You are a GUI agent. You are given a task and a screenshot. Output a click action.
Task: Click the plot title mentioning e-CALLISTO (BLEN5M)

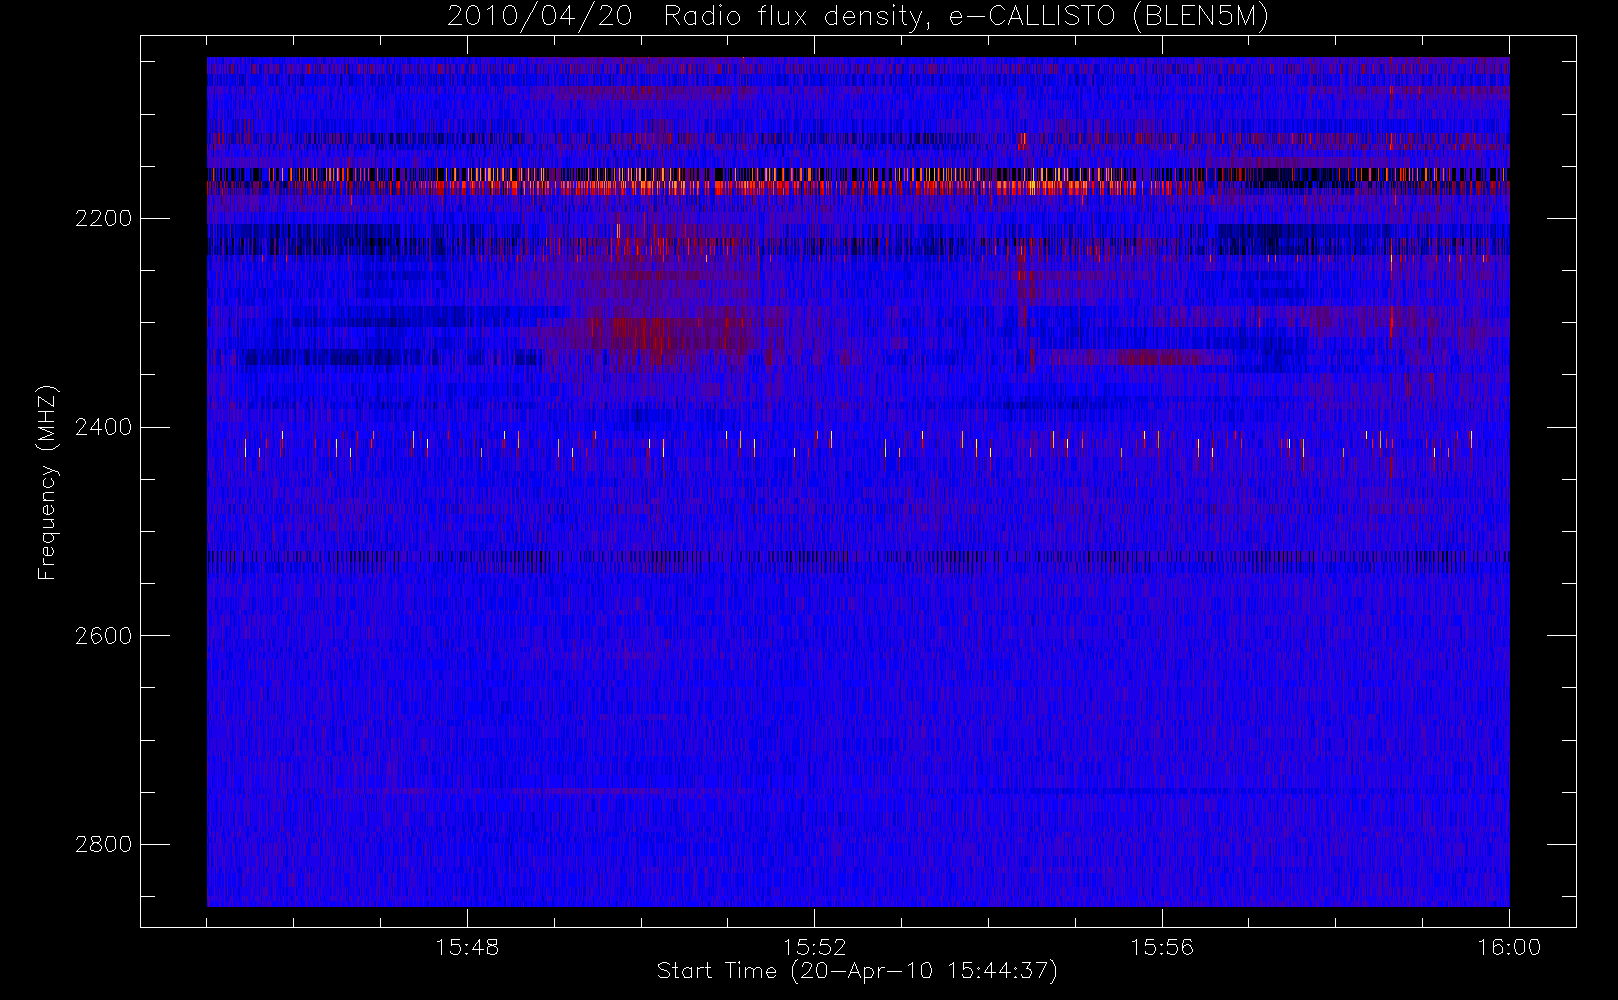click(x=858, y=16)
